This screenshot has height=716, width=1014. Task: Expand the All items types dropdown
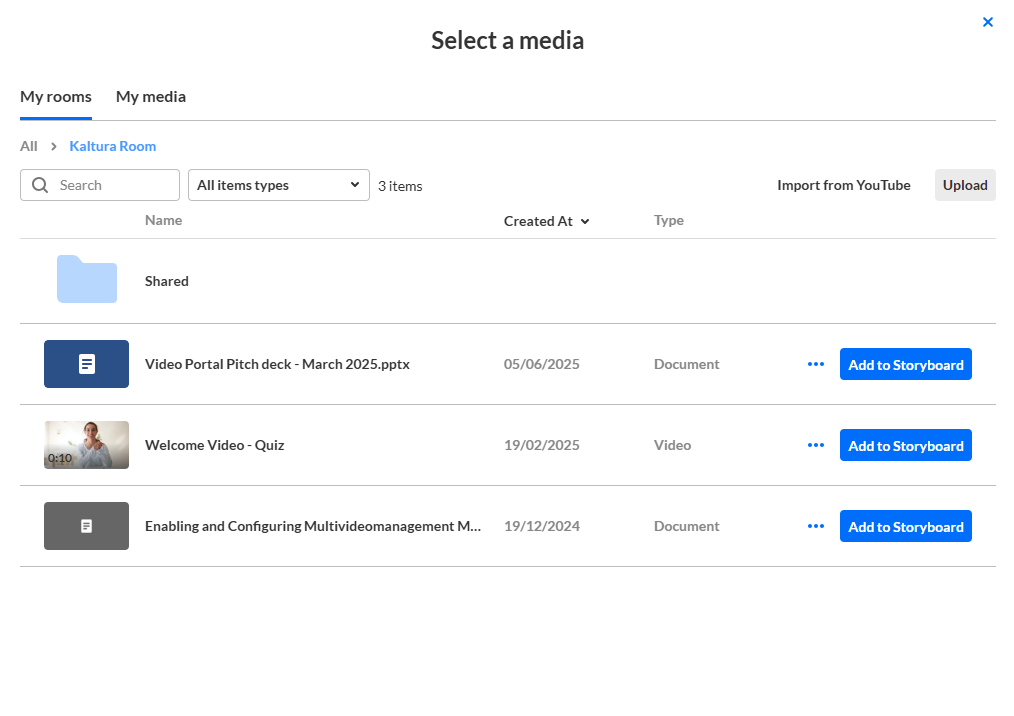click(278, 185)
